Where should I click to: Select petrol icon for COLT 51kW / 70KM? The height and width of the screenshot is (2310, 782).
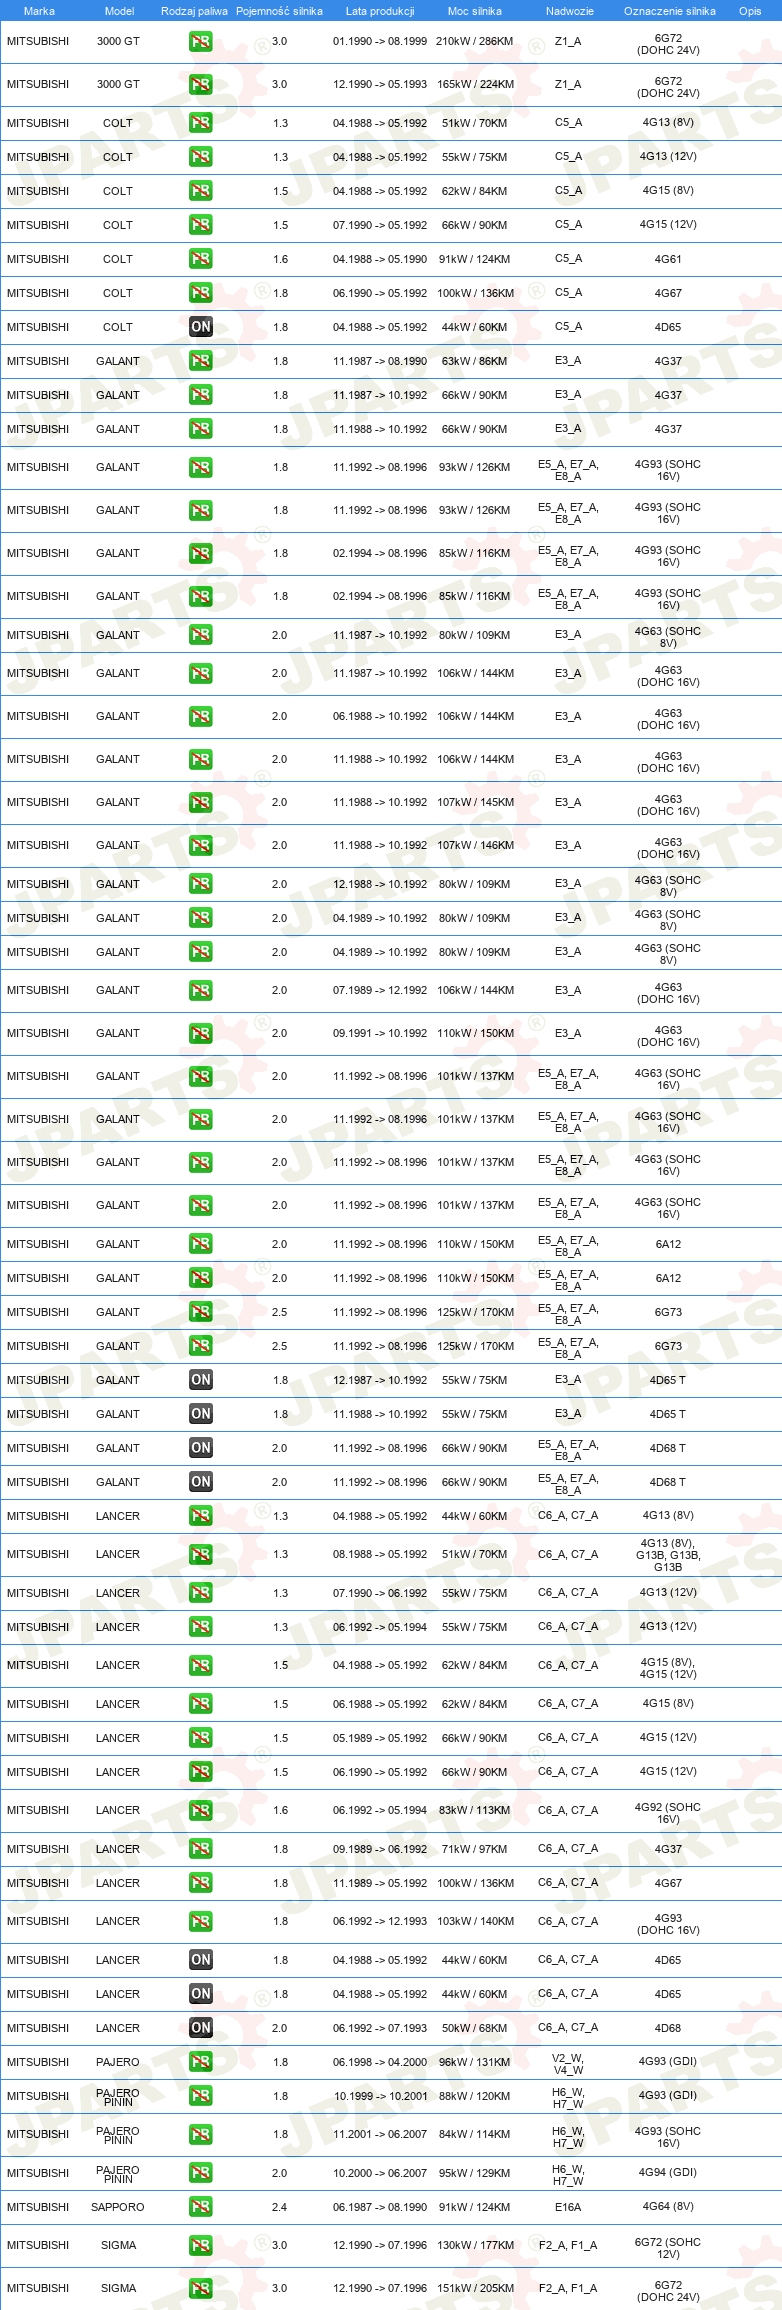pyautogui.click(x=200, y=123)
